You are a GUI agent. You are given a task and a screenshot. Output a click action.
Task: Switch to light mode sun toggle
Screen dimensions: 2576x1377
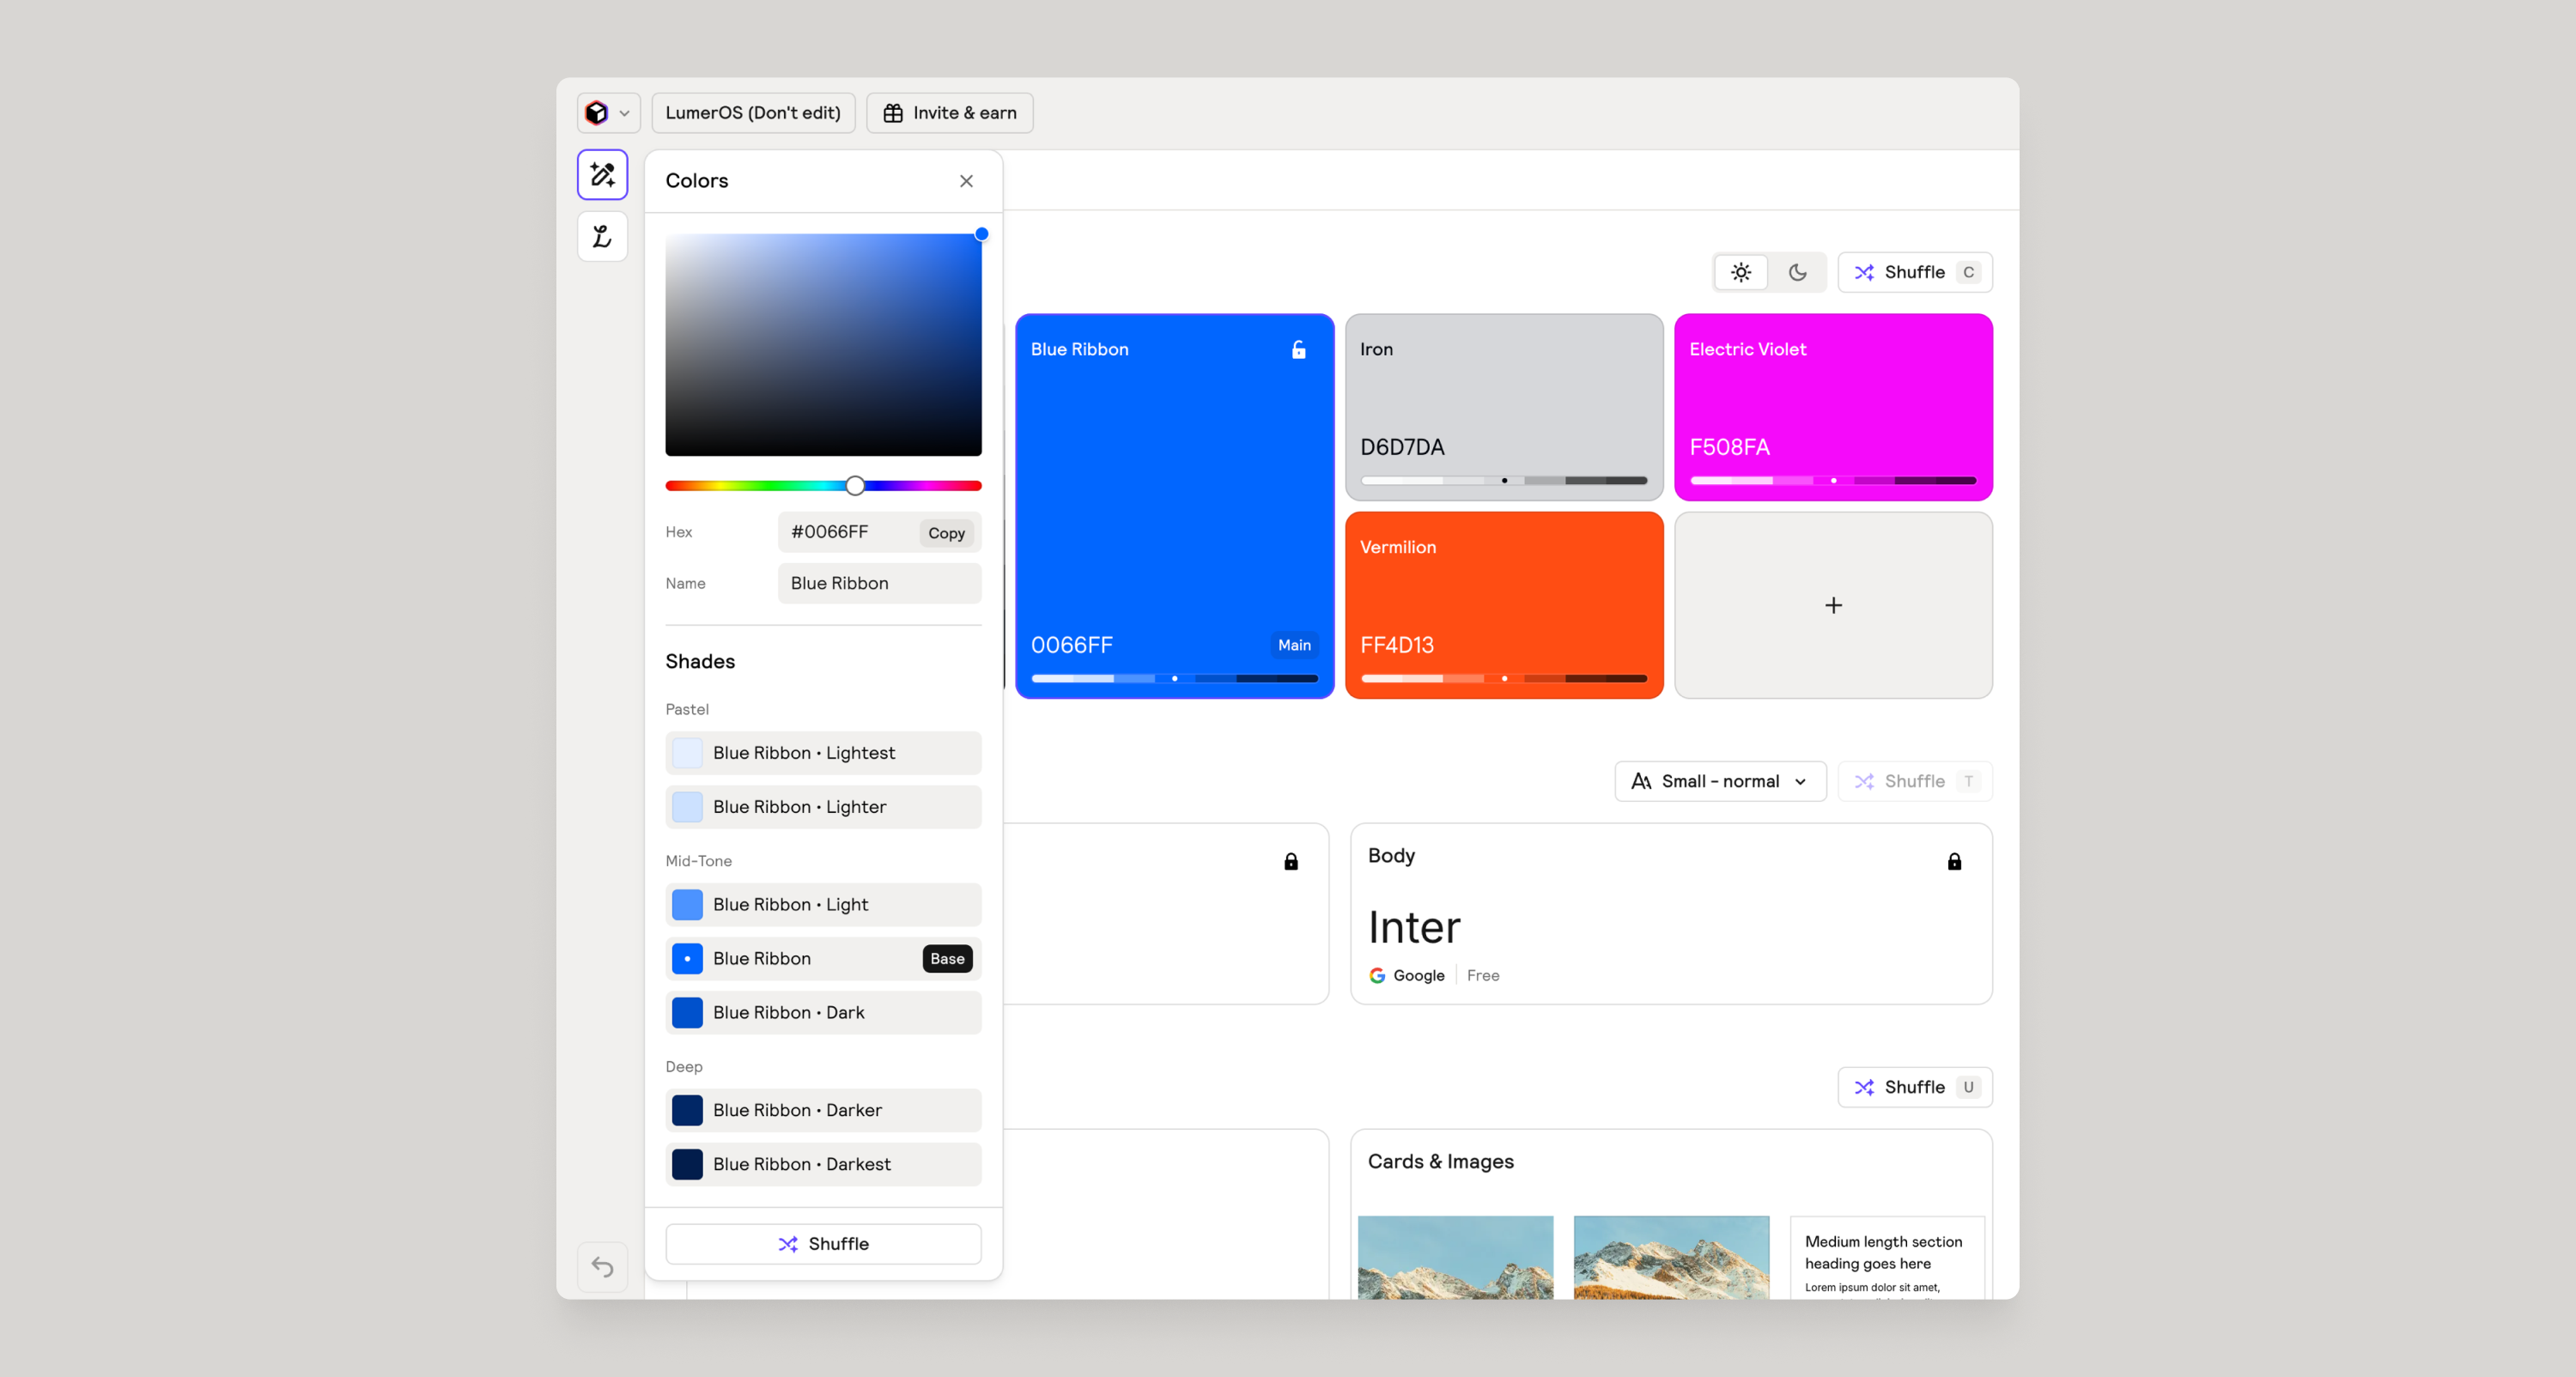tap(1741, 272)
